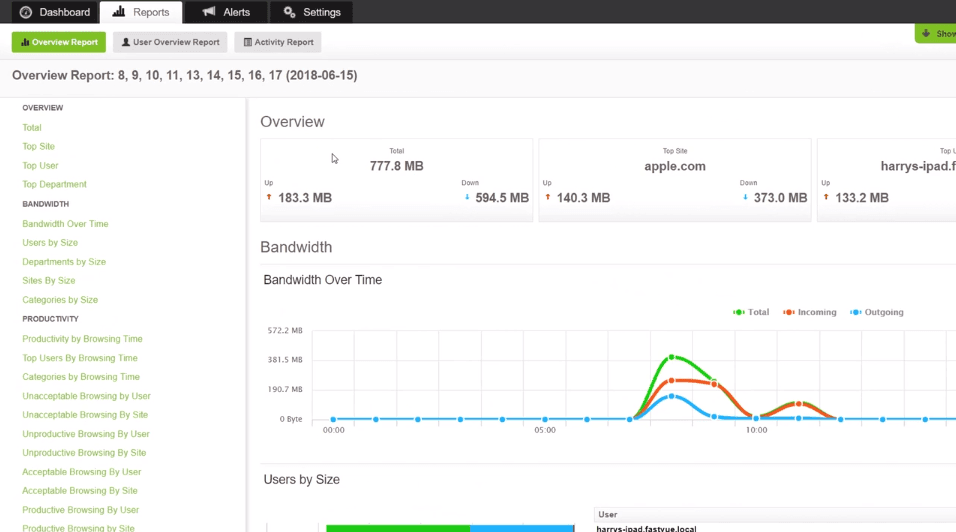Open the User Overview Report
Screen dimensions: 956x532
pos(170,42)
